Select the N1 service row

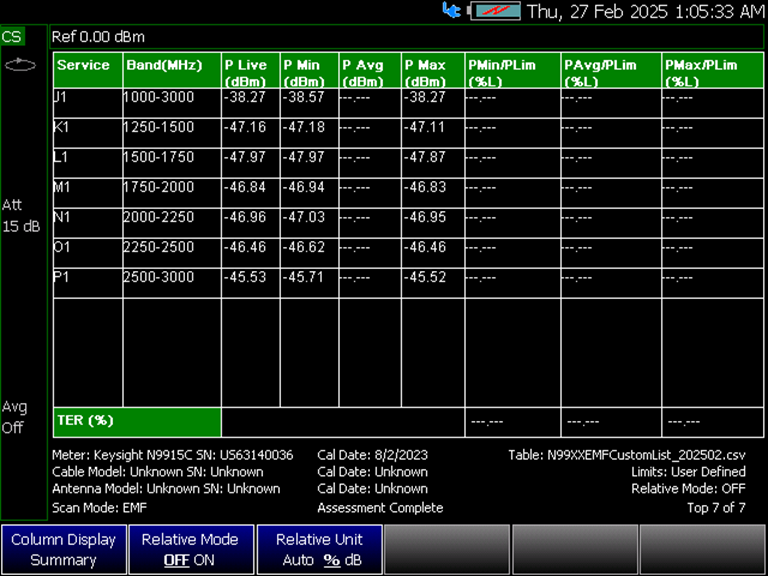click(408, 223)
